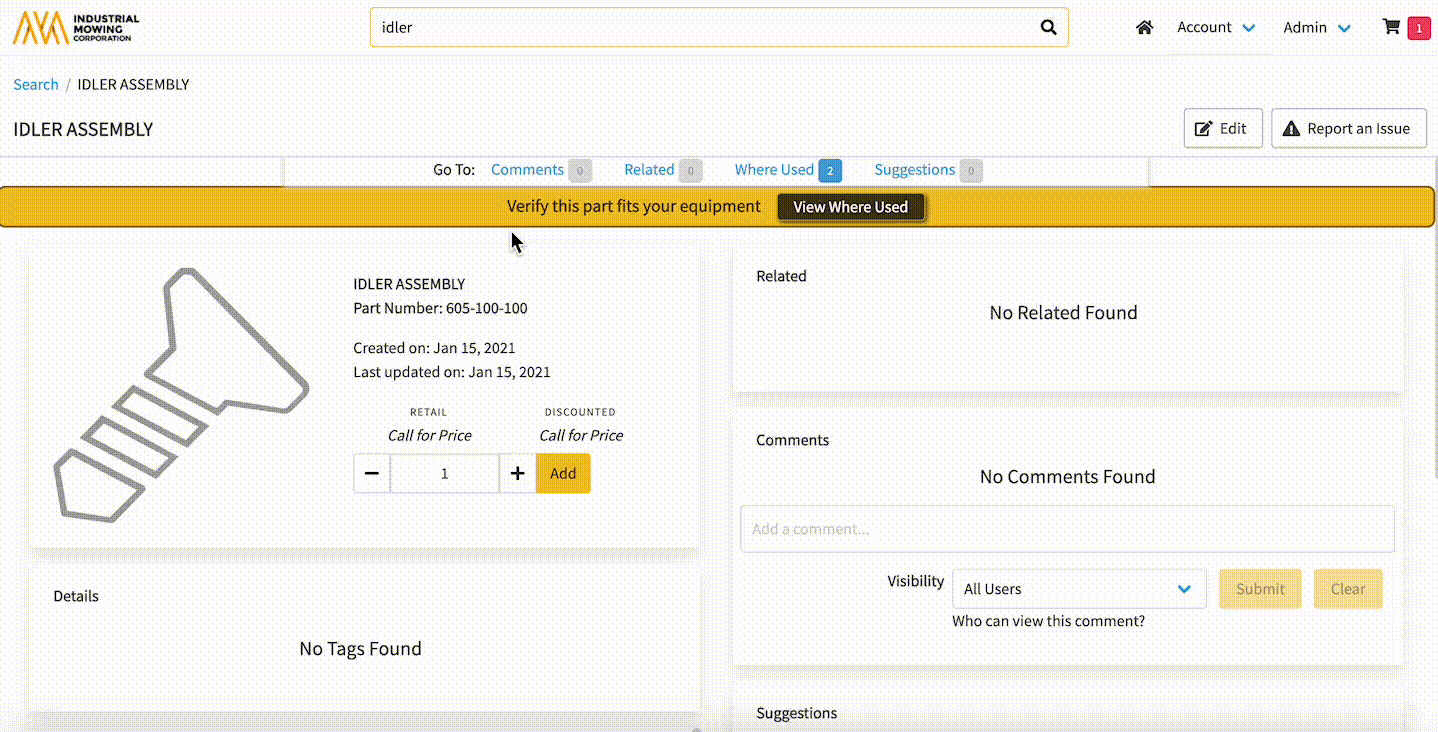
Task: Open the Visibility All Users dropdown
Action: 1078,589
